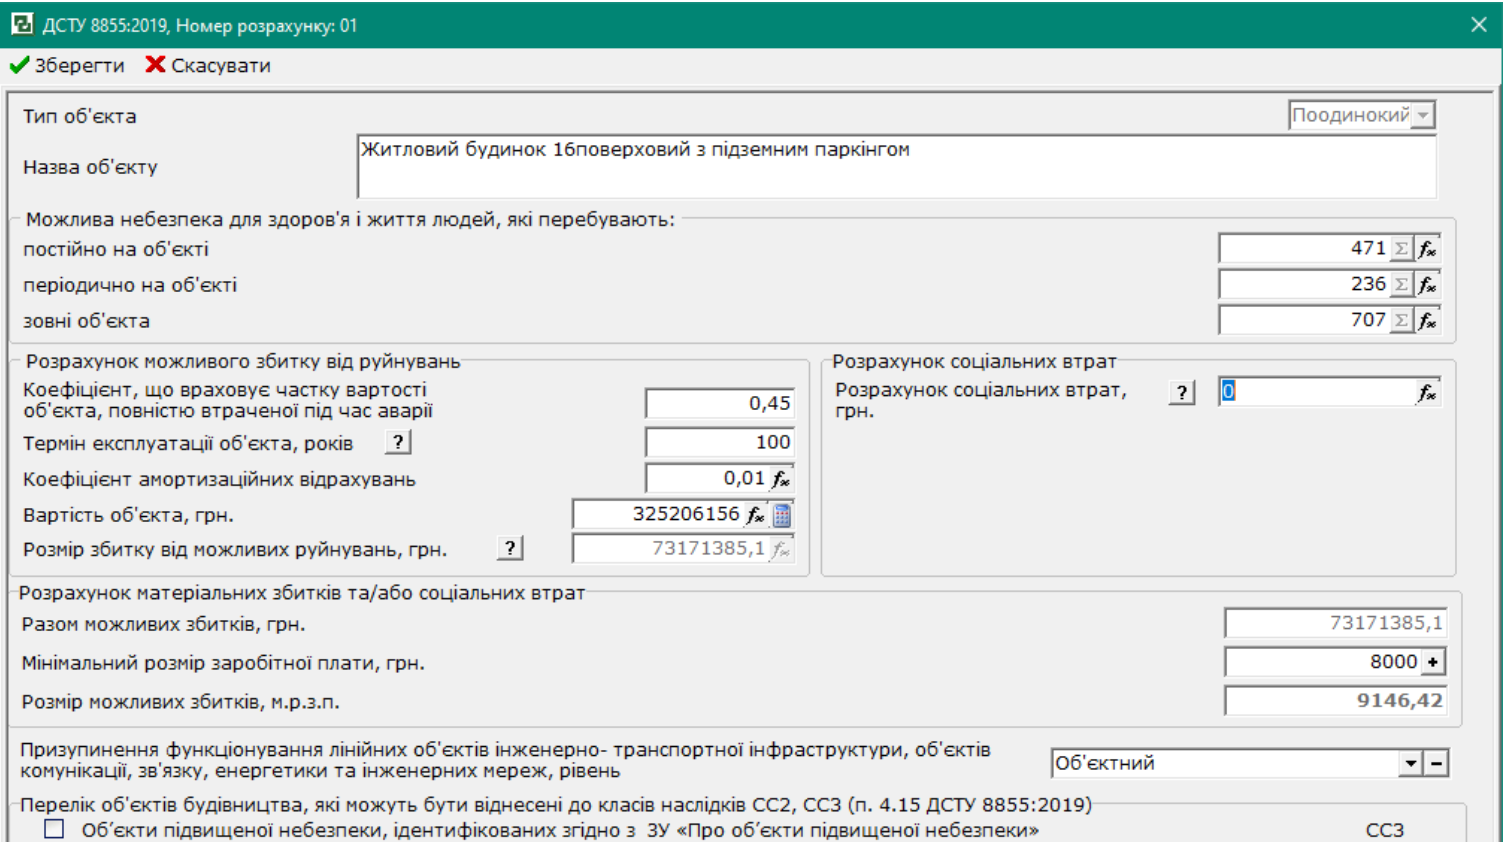Open the formula icon for Розрахунок соціальних втрат
The image size is (1504, 842).
[x=1427, y=393]
